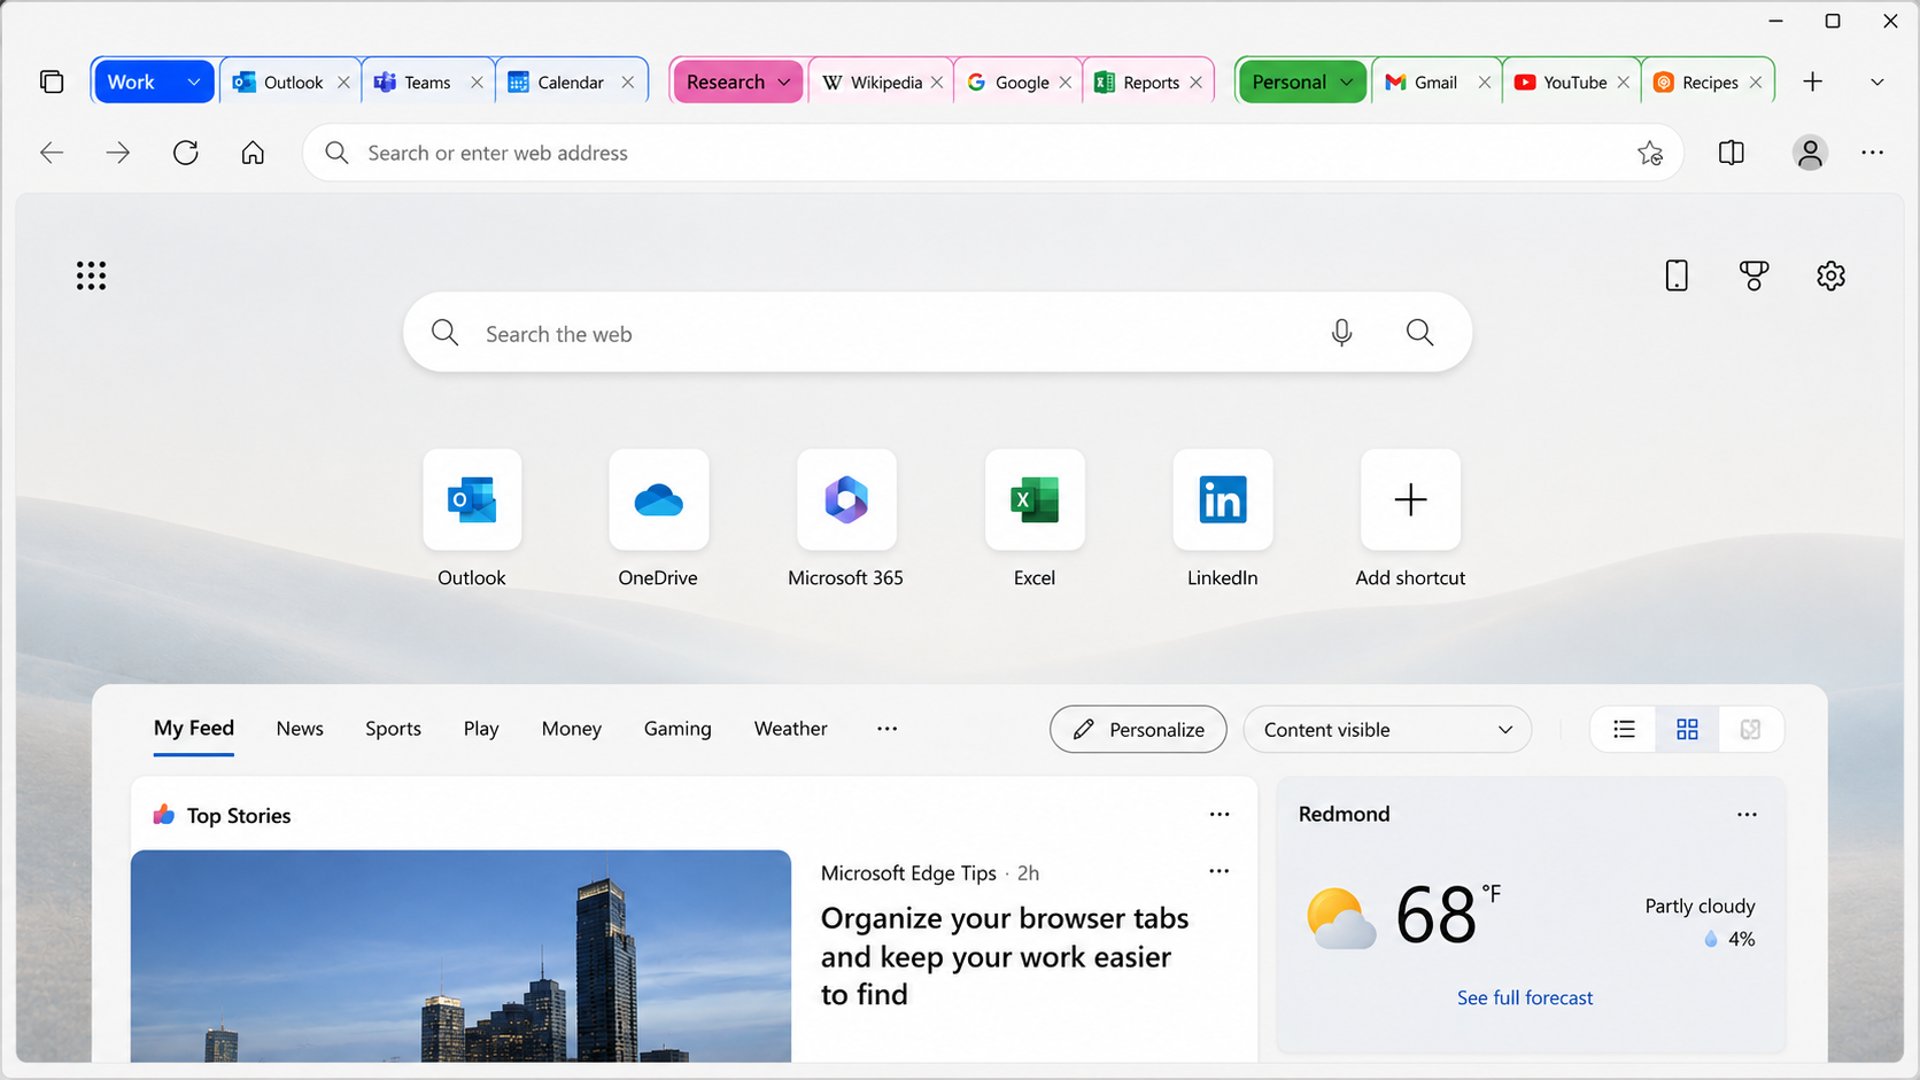Close the Teams tab

point(477,82)
